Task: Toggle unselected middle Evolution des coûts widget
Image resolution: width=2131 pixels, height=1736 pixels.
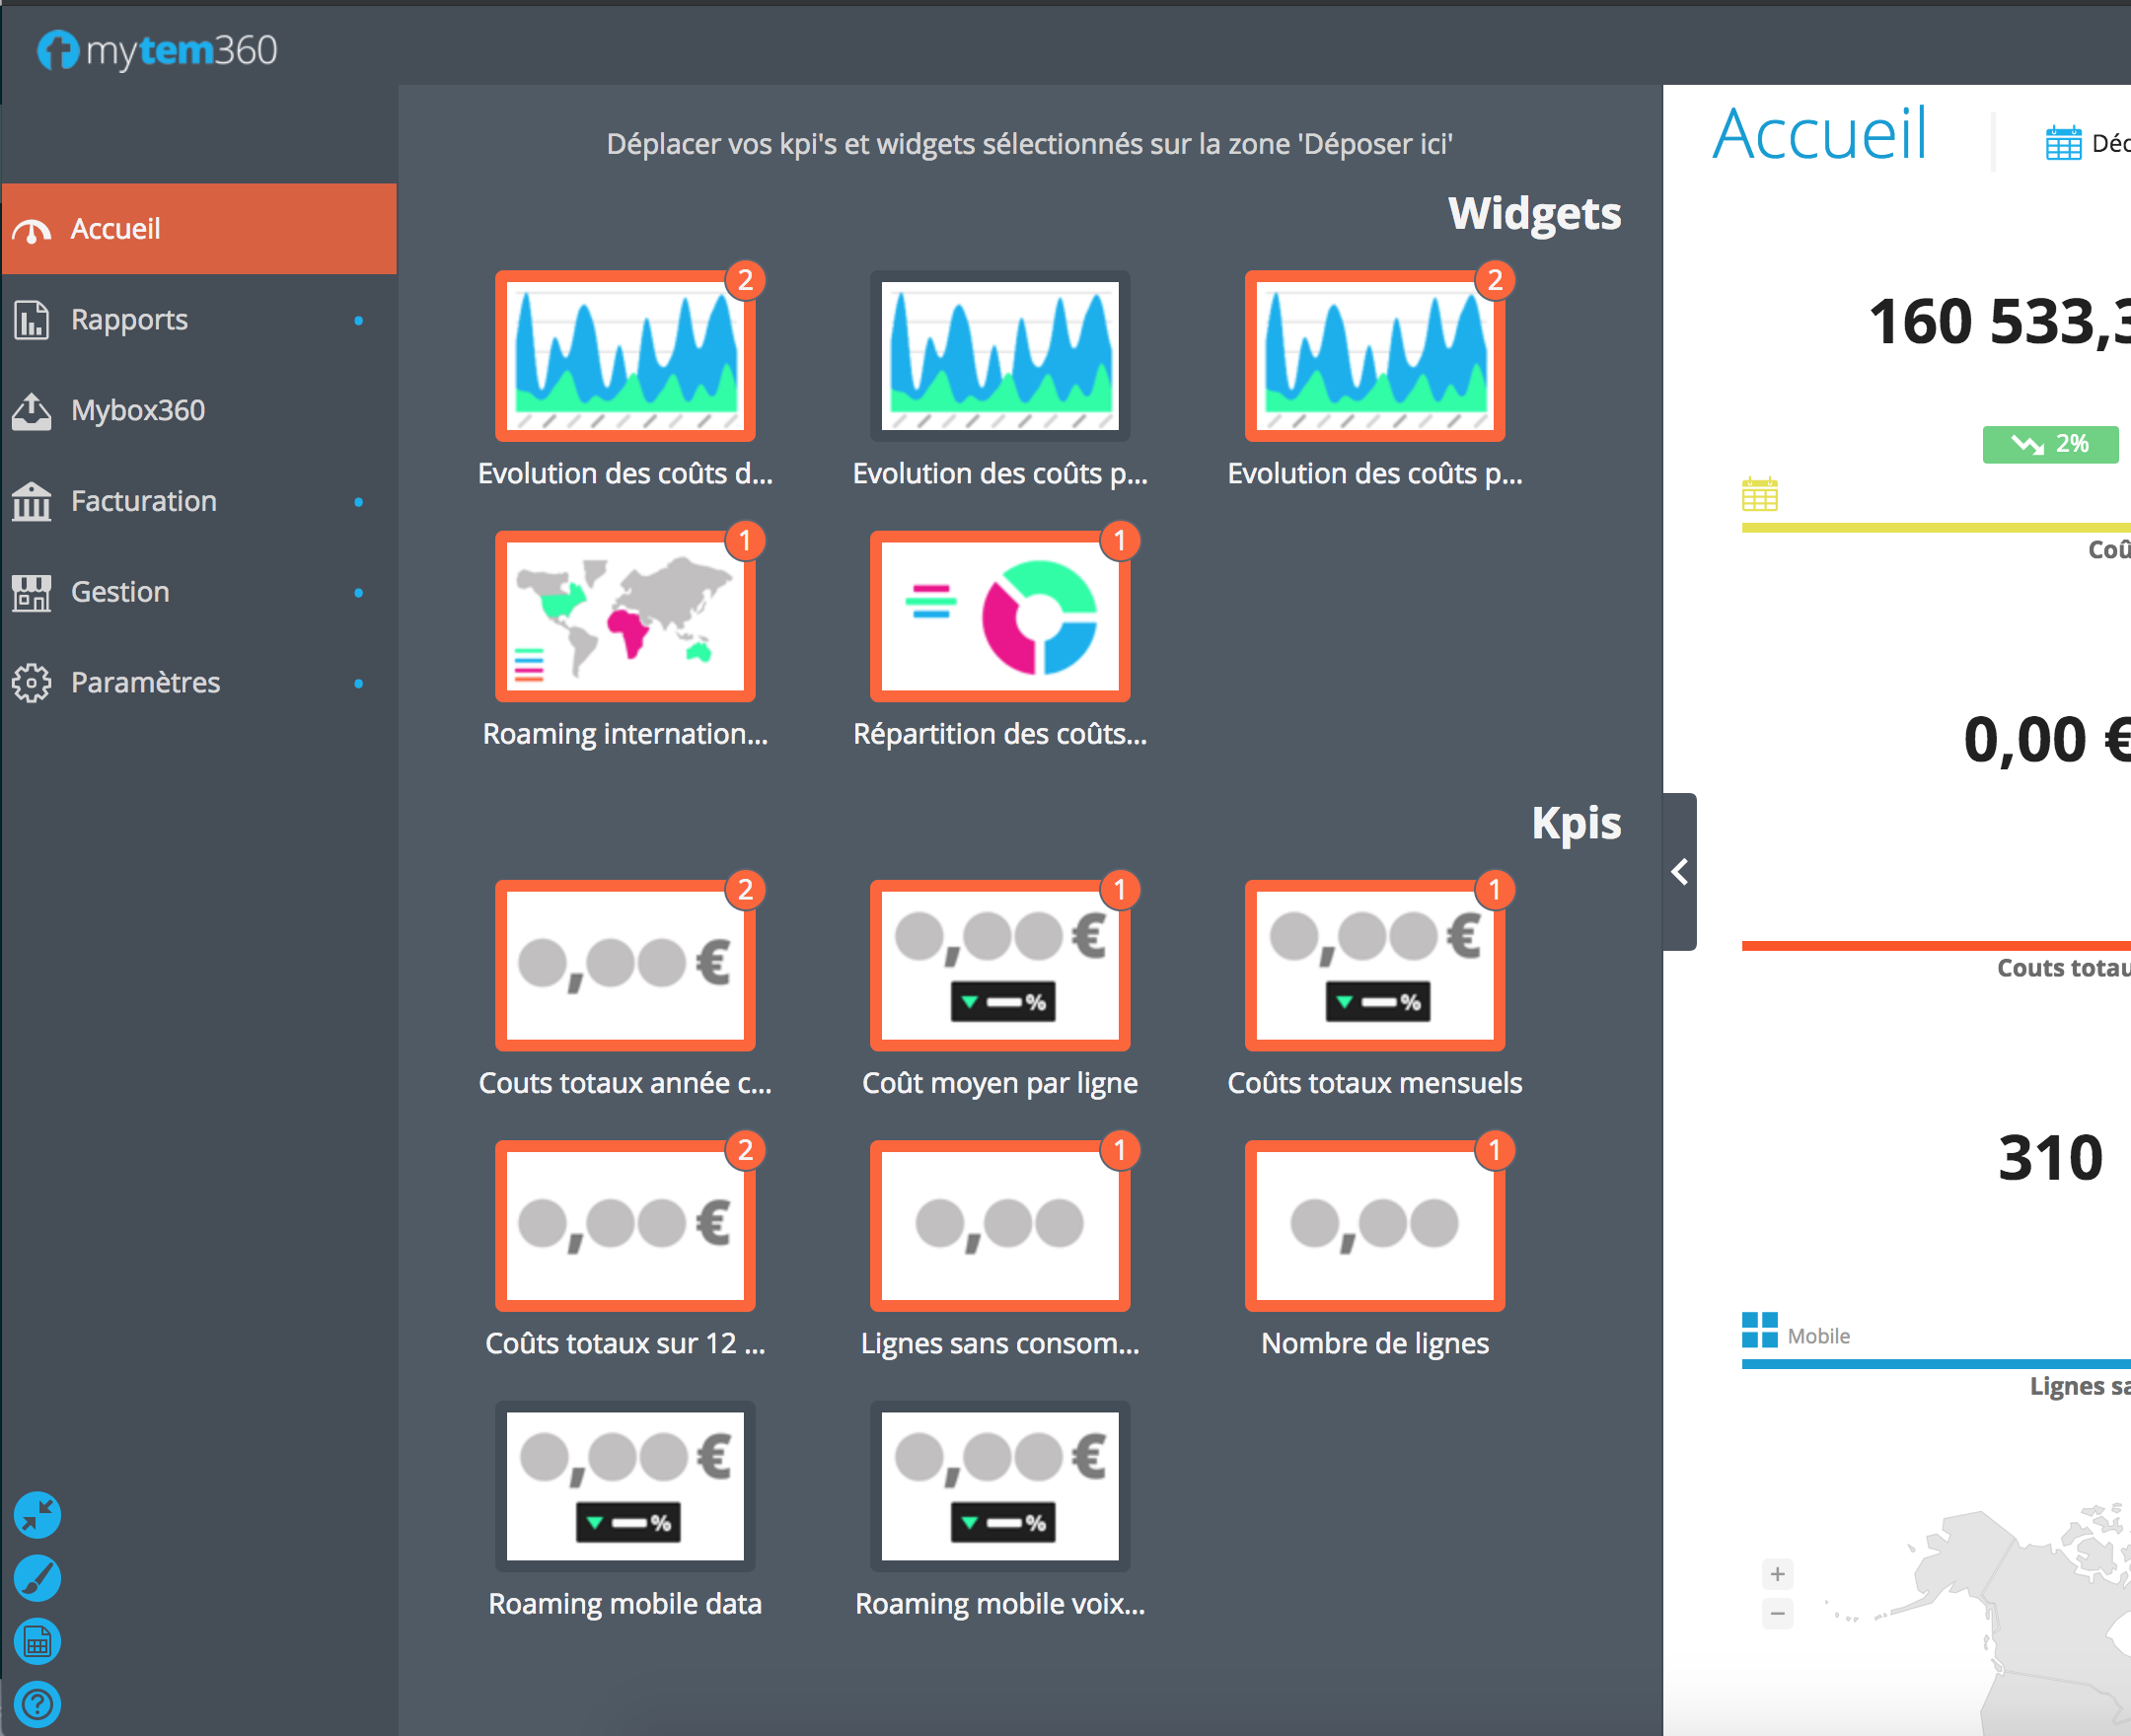Action: pyautogui.click(x=1000, y=356)
